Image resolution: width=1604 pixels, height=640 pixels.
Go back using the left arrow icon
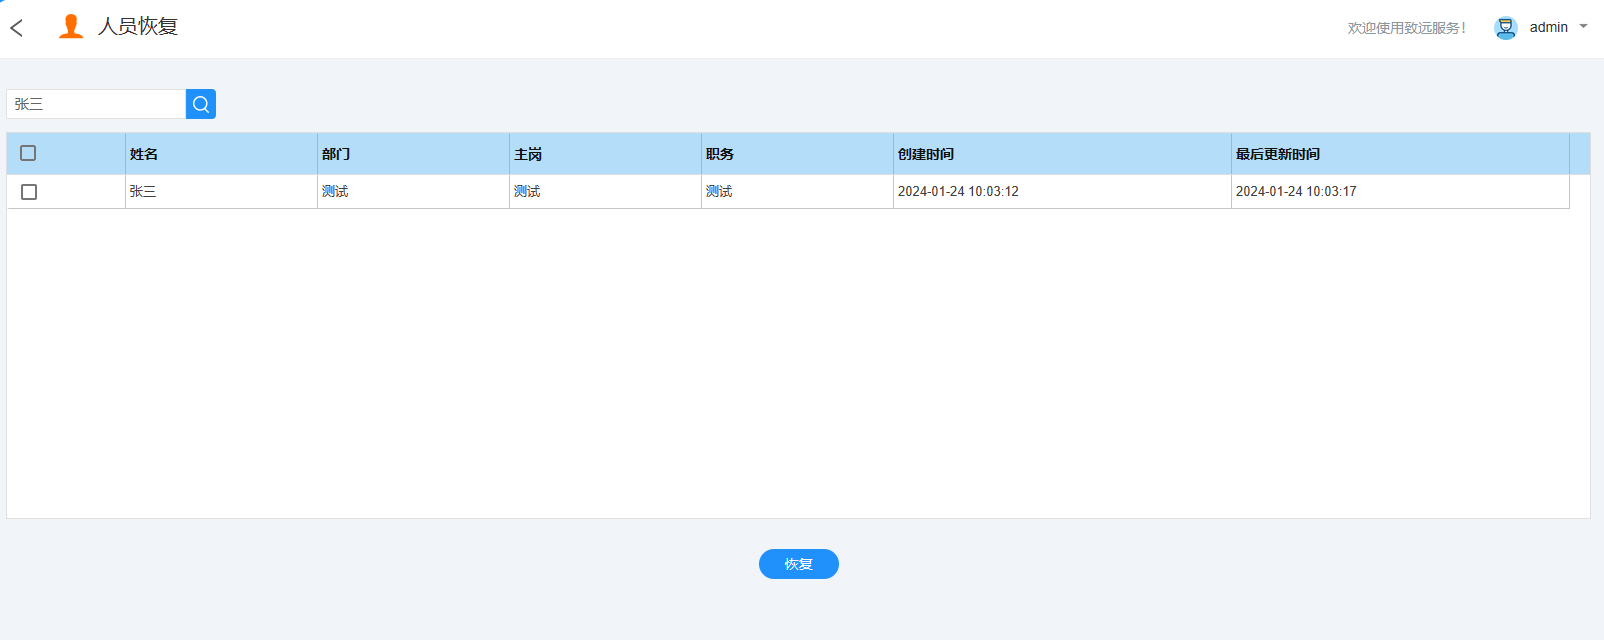point(16,28)
